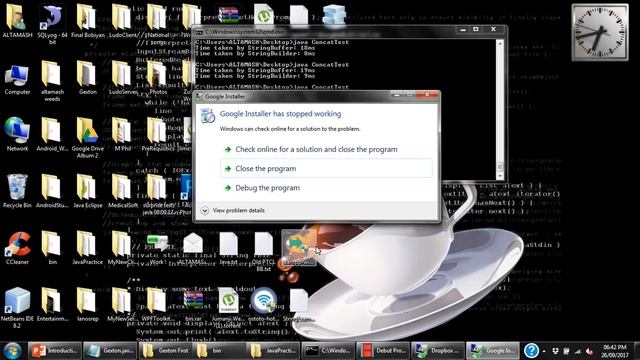This screenshot has width=640, height=360.
Task: Select the Old PTCL BB.txt file
Action: tap(264, 251)
